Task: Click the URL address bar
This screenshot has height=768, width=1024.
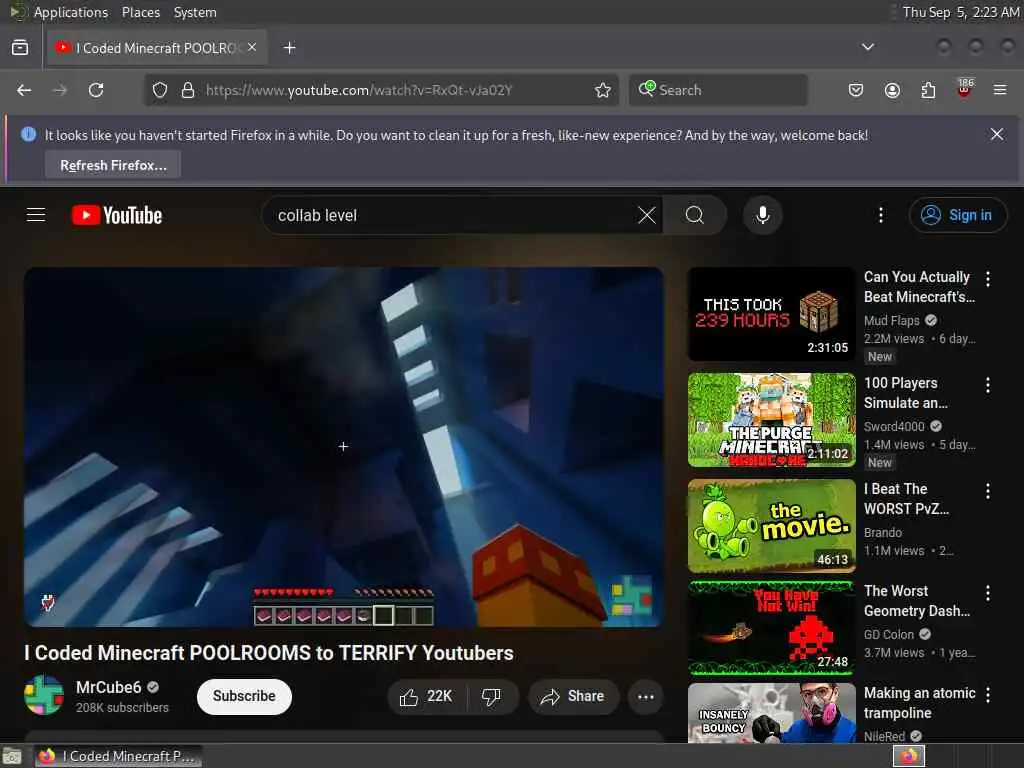Action: click(x=381, y=90)
